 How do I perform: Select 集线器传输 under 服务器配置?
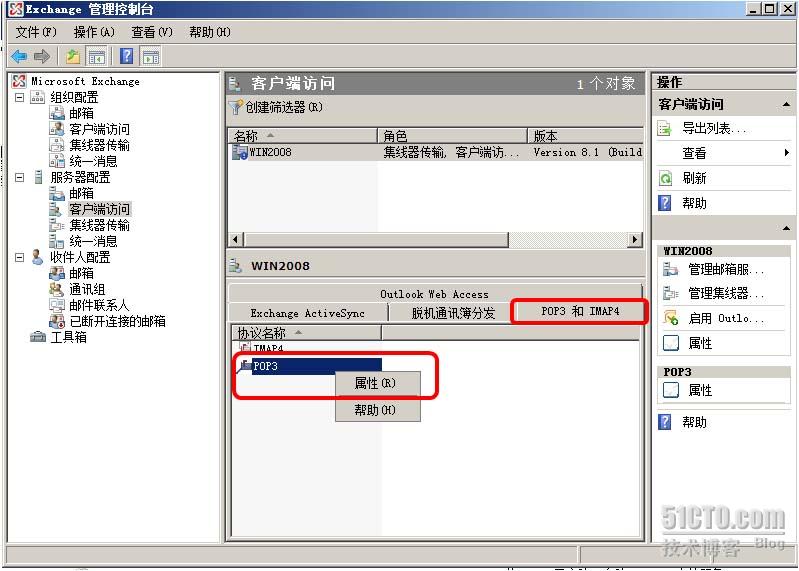(99, 225)
